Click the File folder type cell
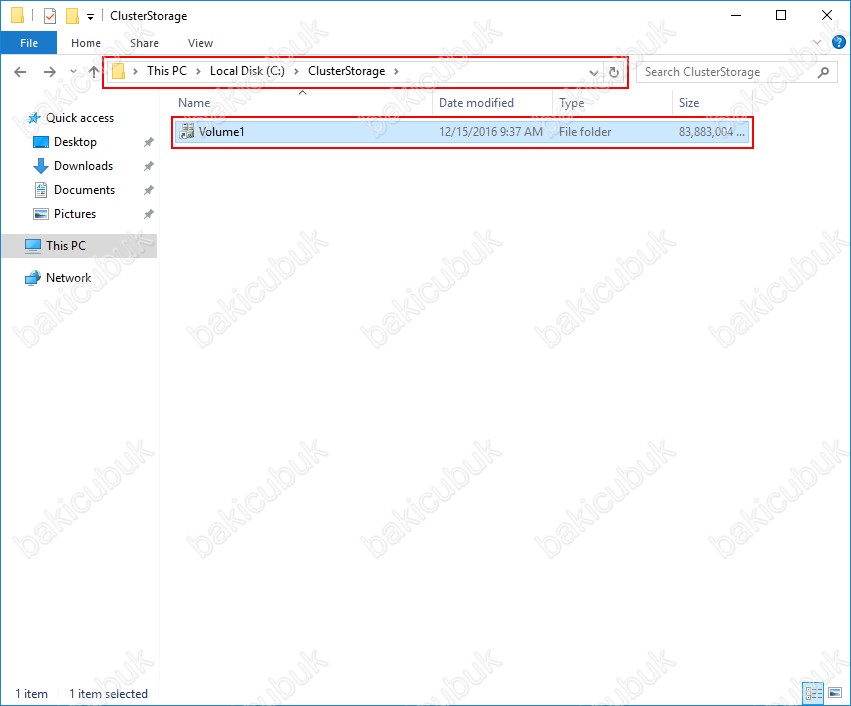This screenshot has height=706, width=851. point(585,132)
